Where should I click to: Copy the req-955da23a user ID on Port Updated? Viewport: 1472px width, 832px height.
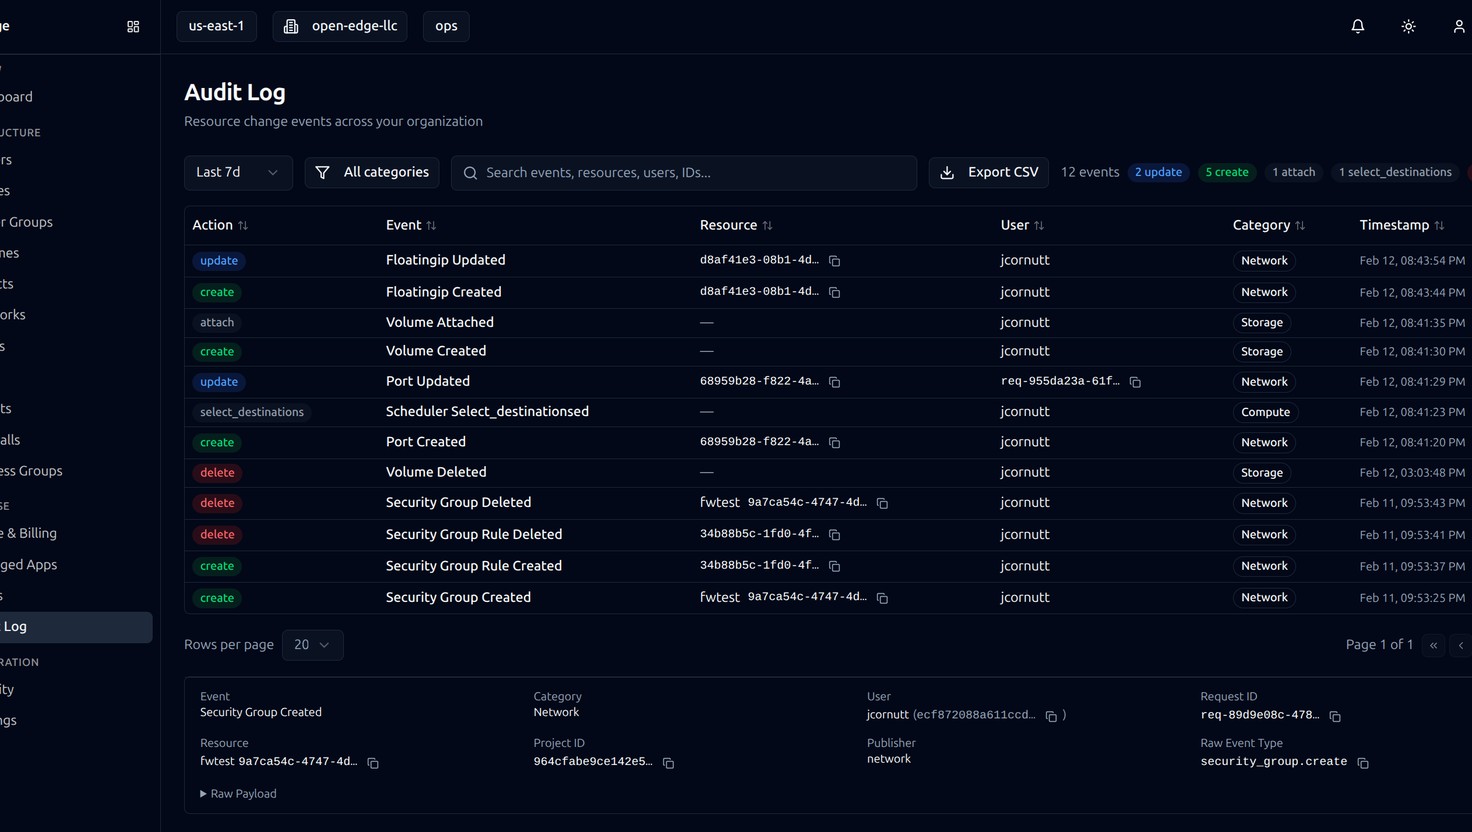(x=1135, y=382)
